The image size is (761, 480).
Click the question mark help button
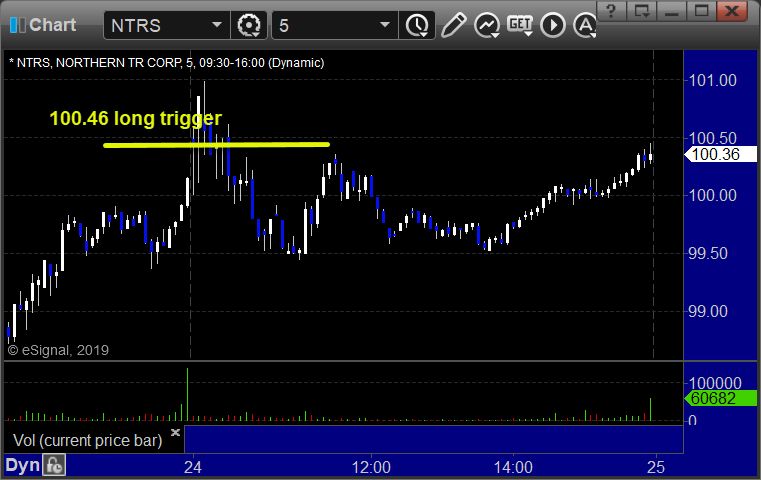click(611, 11)
